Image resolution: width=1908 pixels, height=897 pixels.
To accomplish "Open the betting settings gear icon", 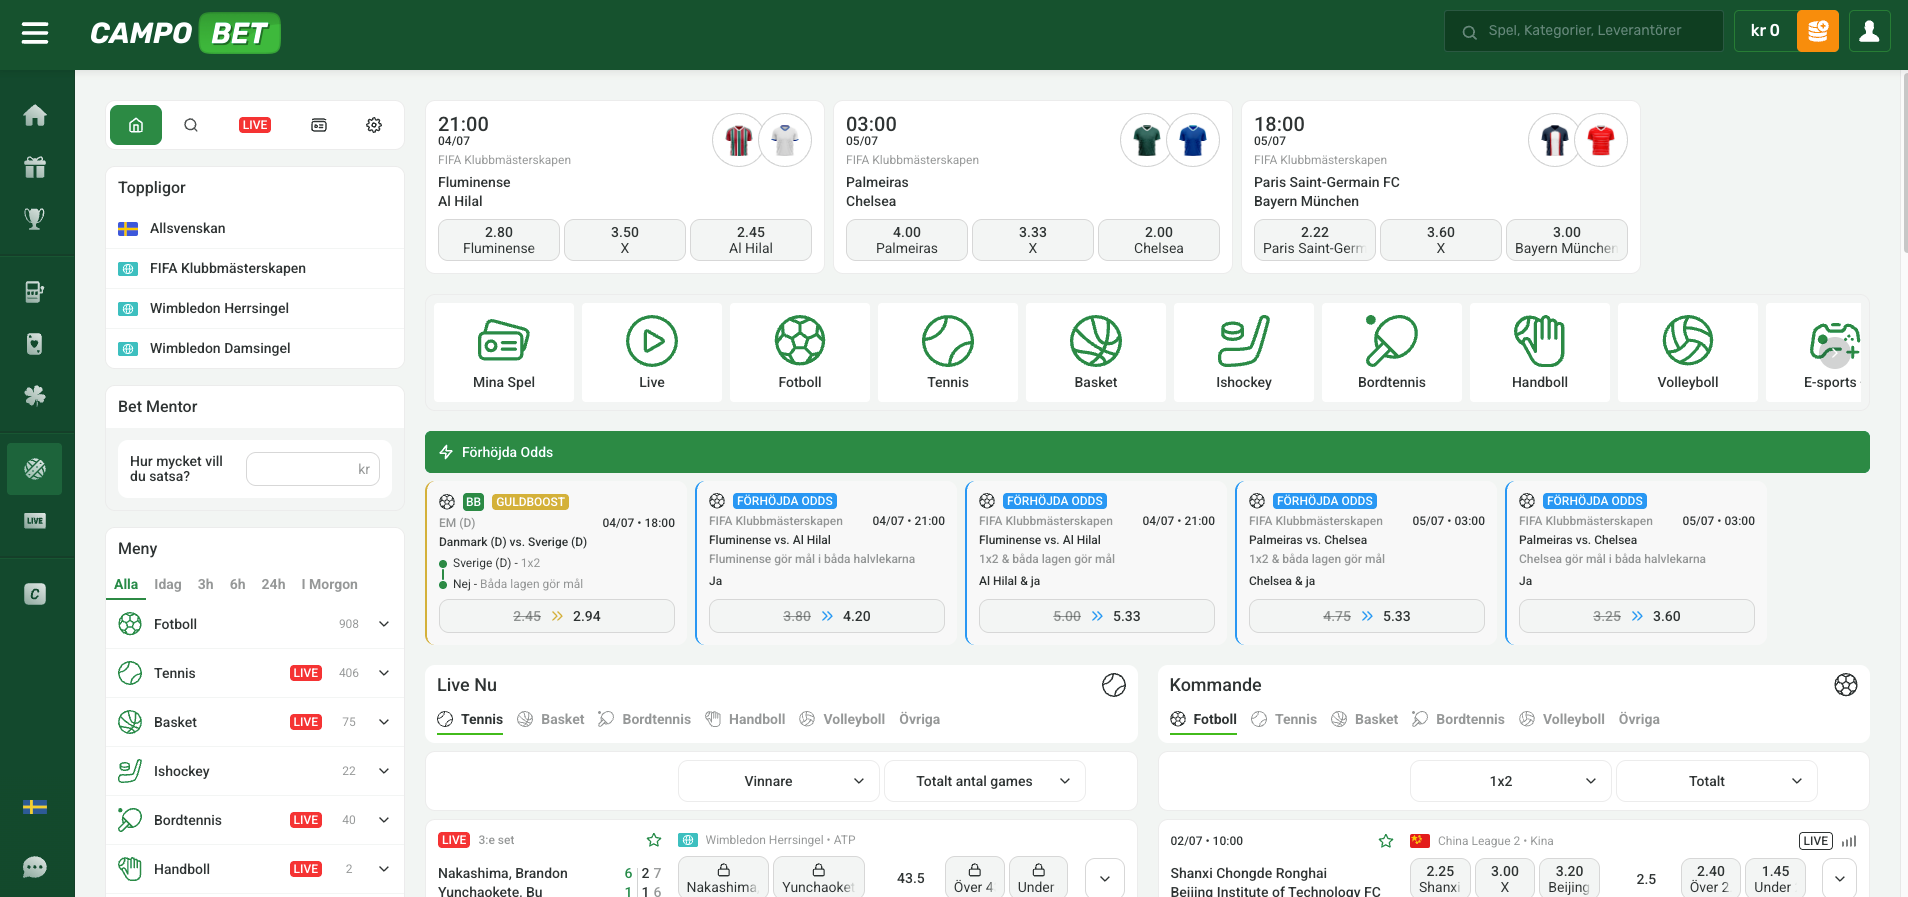I will (374, 125).
